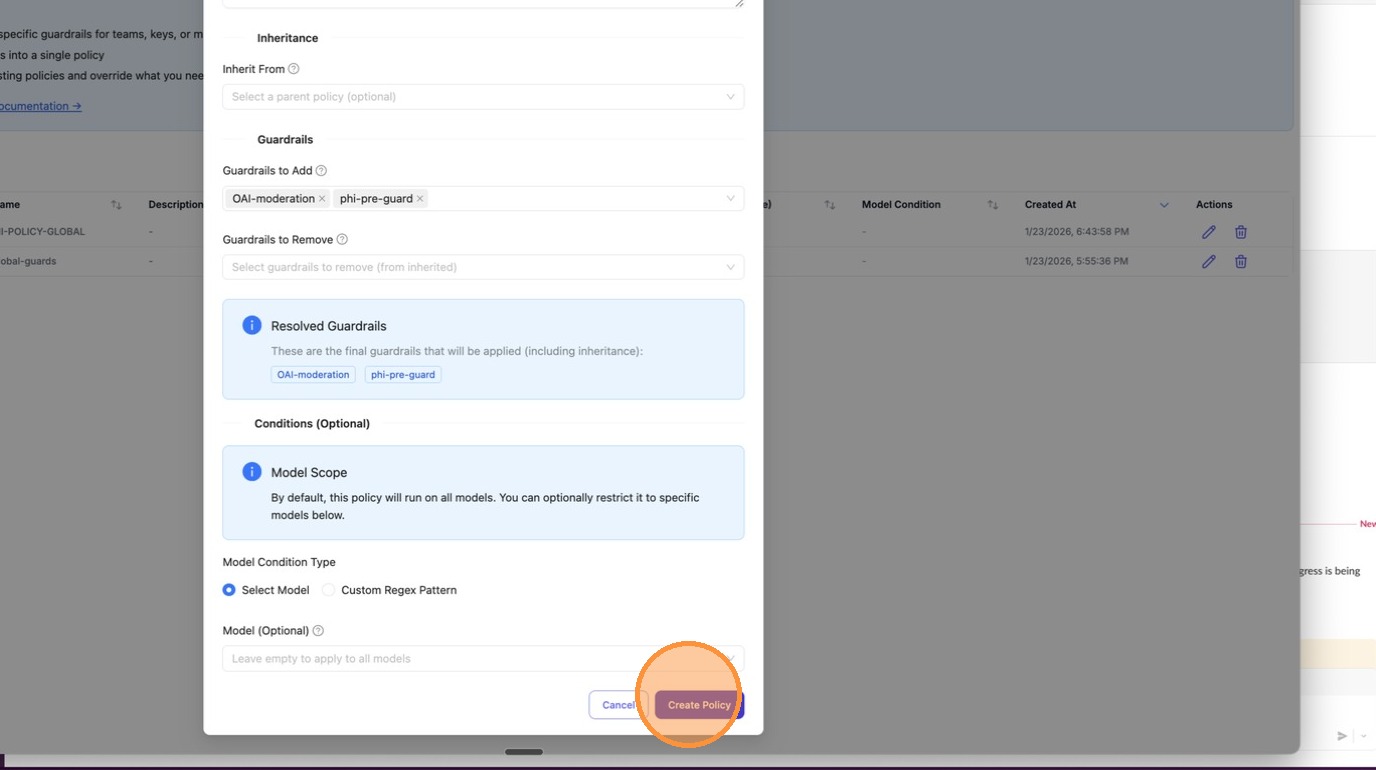Edit the policy created at 5:55:36 PM
The height and width of the screenshot is (770, 1376).
pos(1209,262)
